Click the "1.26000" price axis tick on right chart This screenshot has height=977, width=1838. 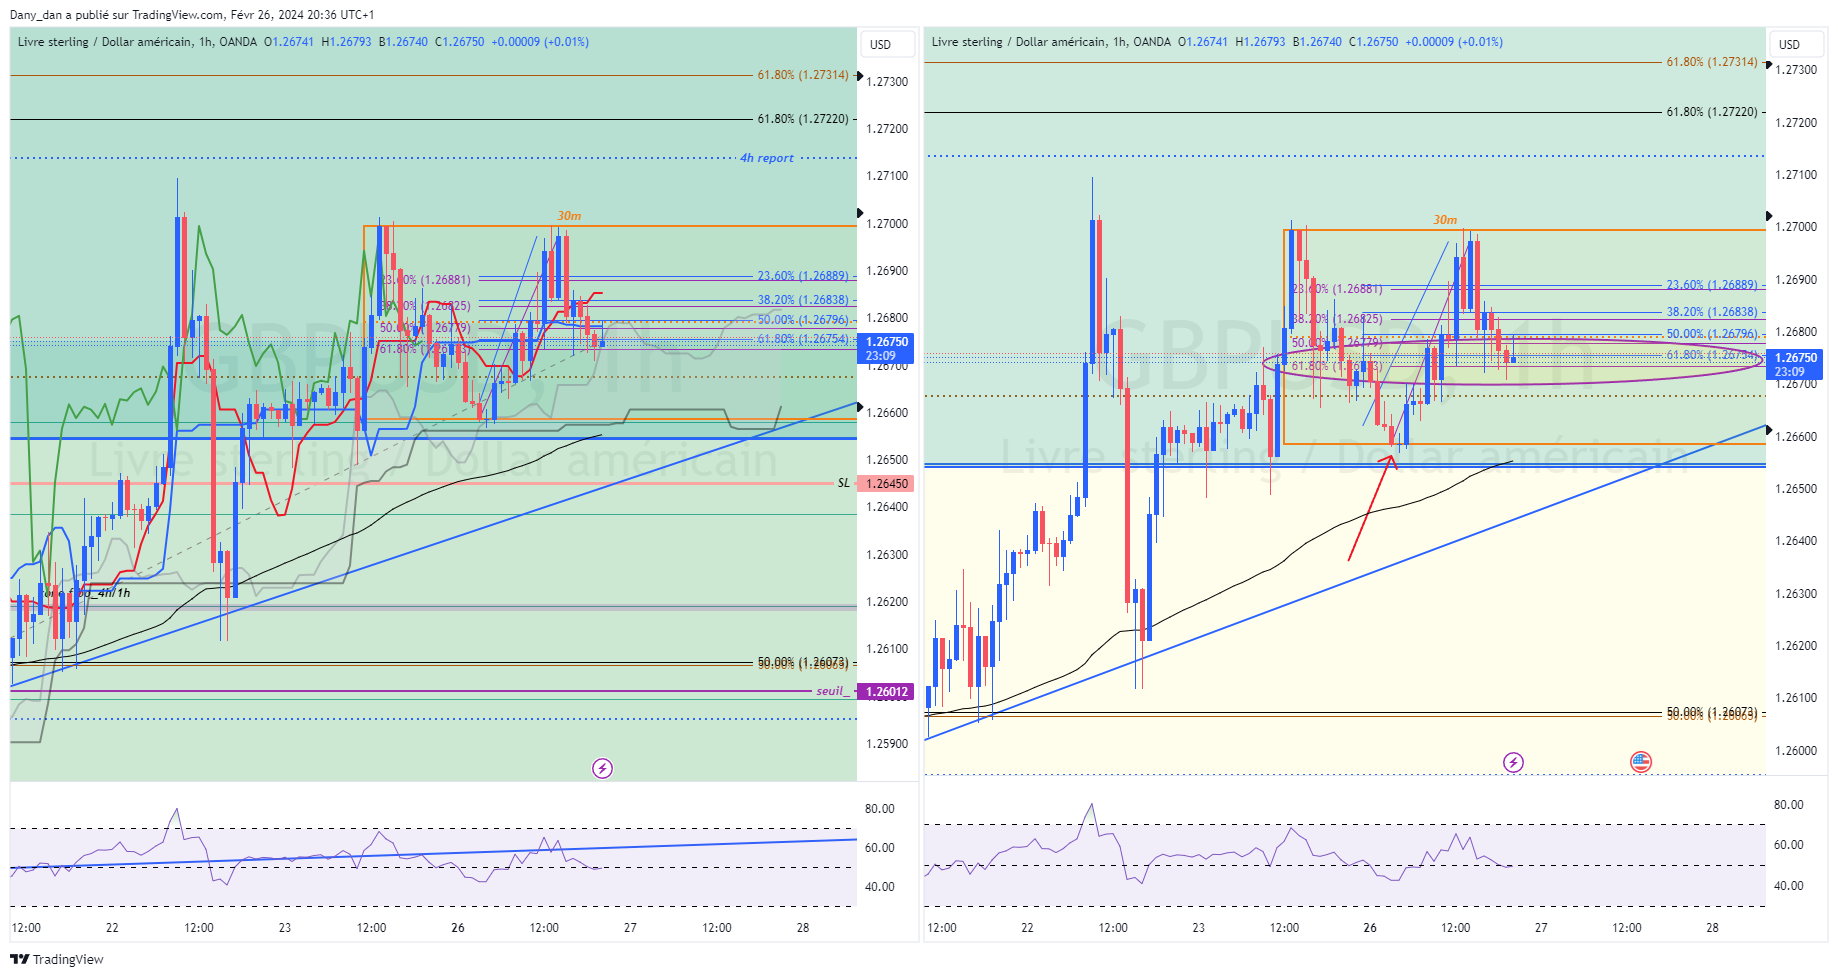[x=1796, y=751]
